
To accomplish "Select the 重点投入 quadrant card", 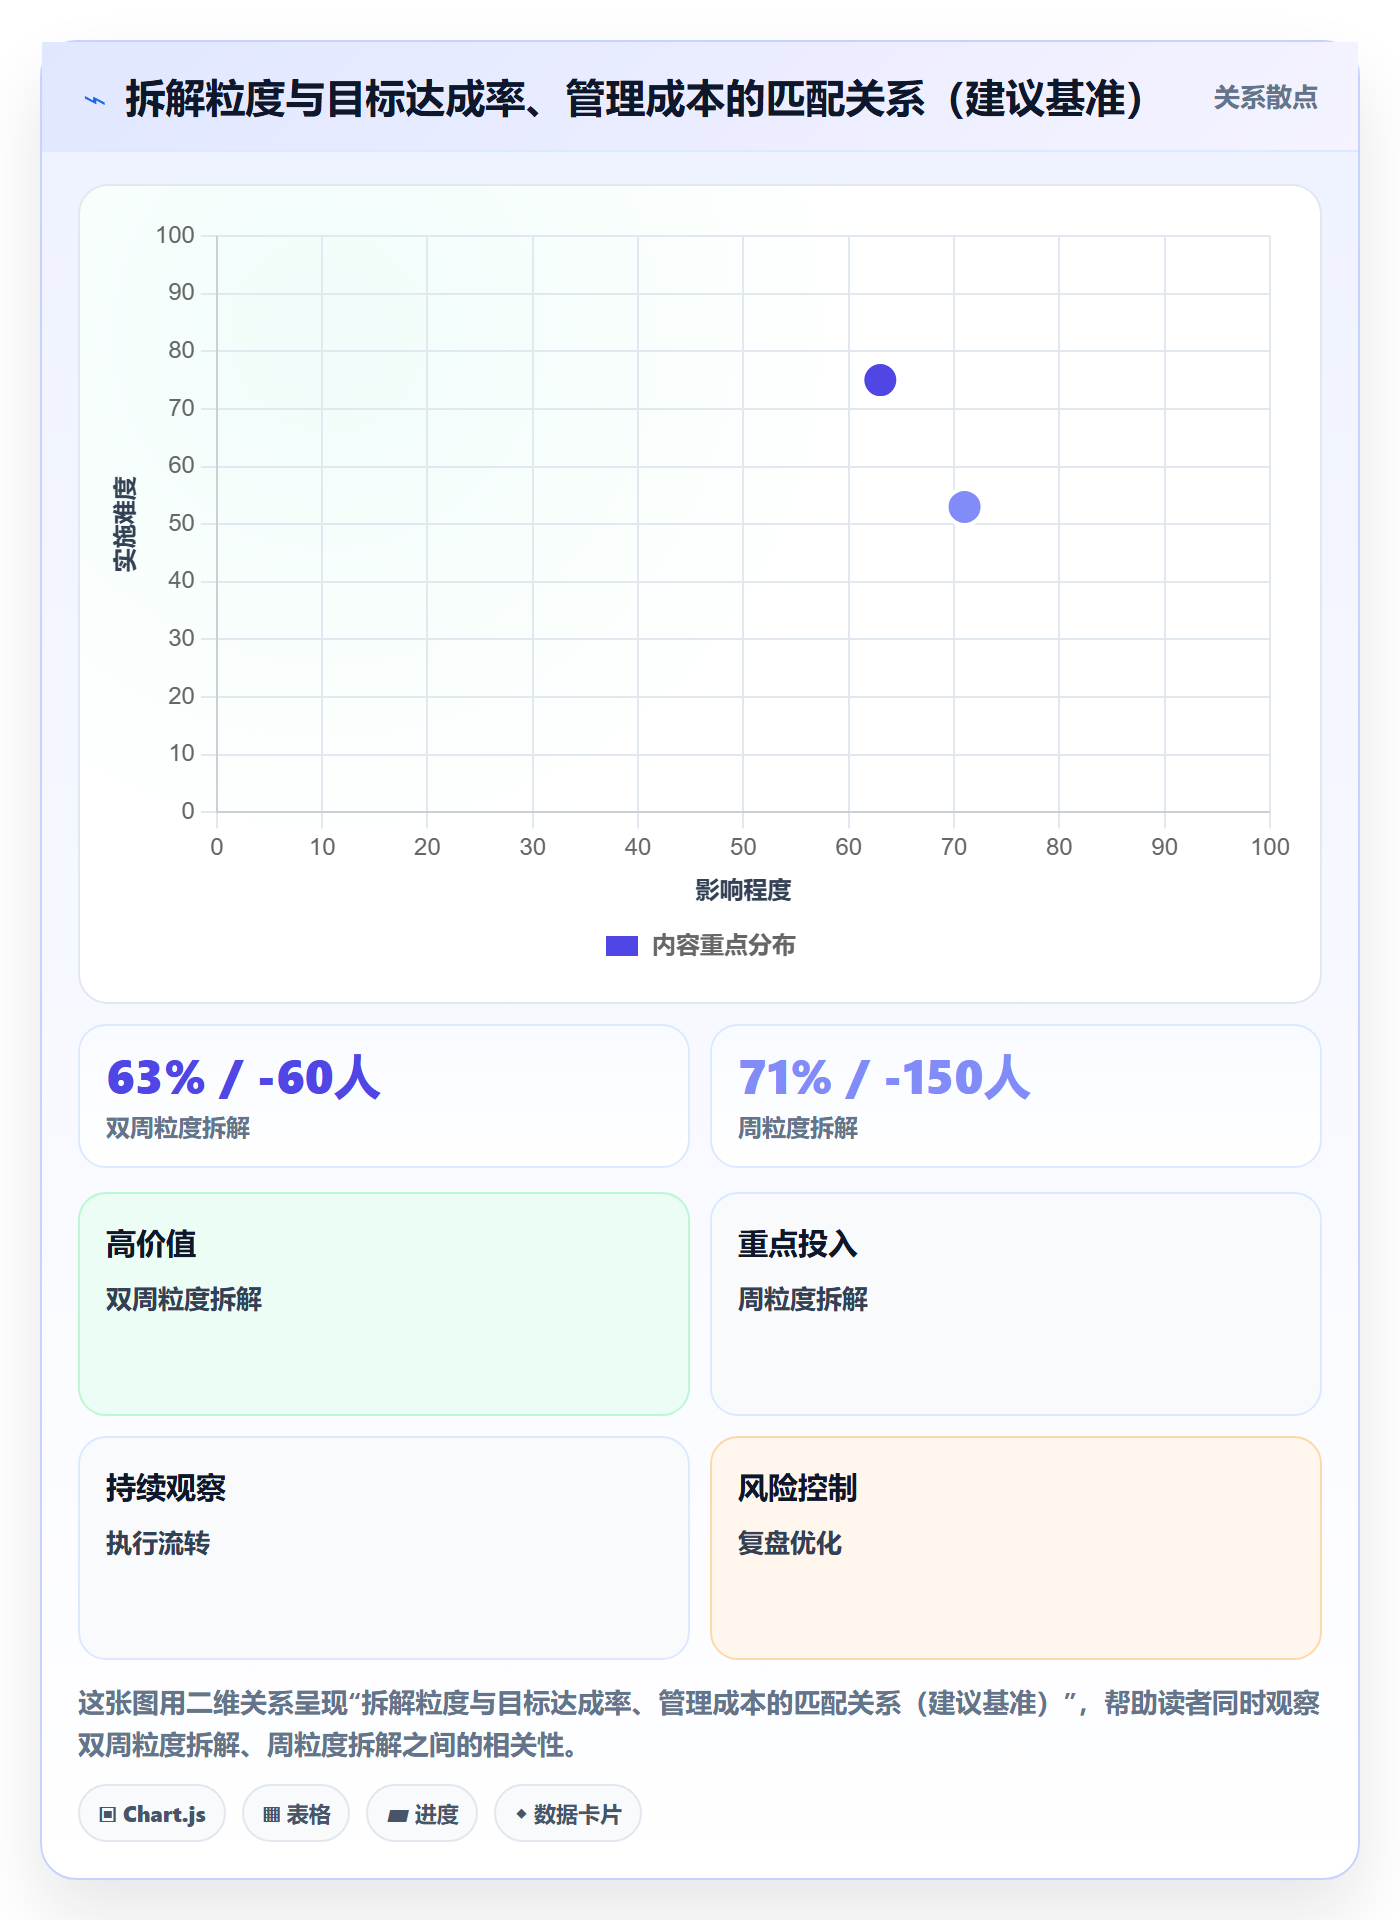I will click(1016, 1304).
